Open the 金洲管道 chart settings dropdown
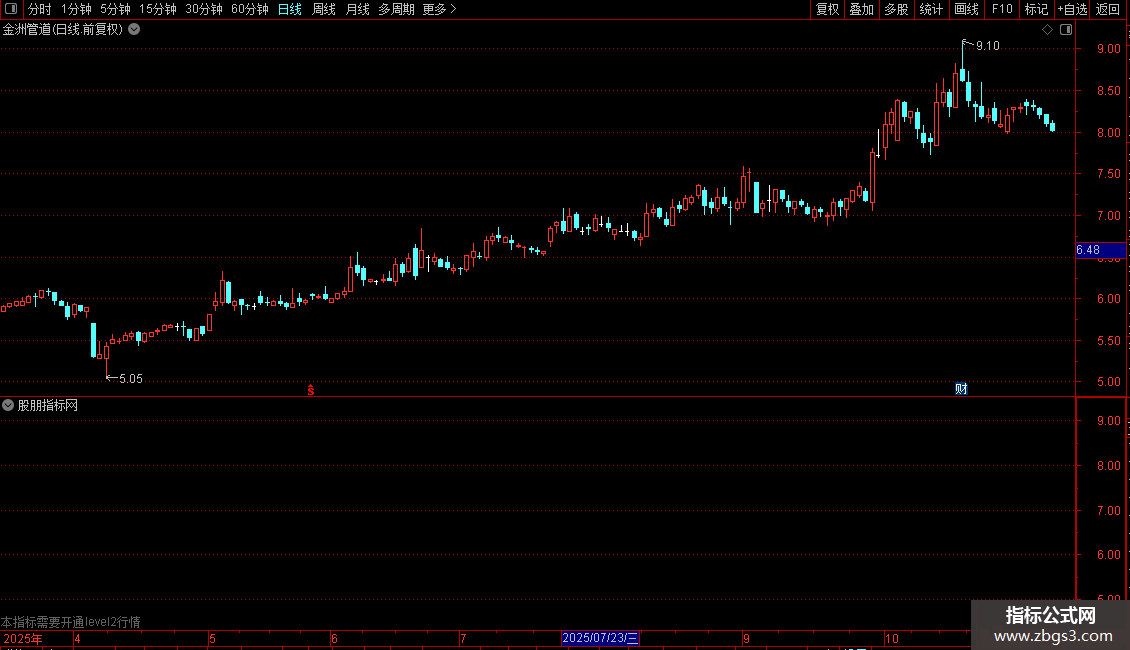 pos(134,30)
